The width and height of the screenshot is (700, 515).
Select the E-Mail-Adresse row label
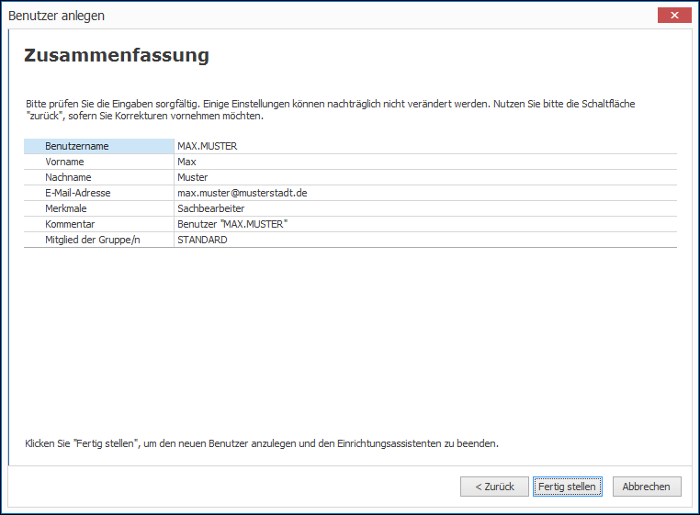coord(78,193)
